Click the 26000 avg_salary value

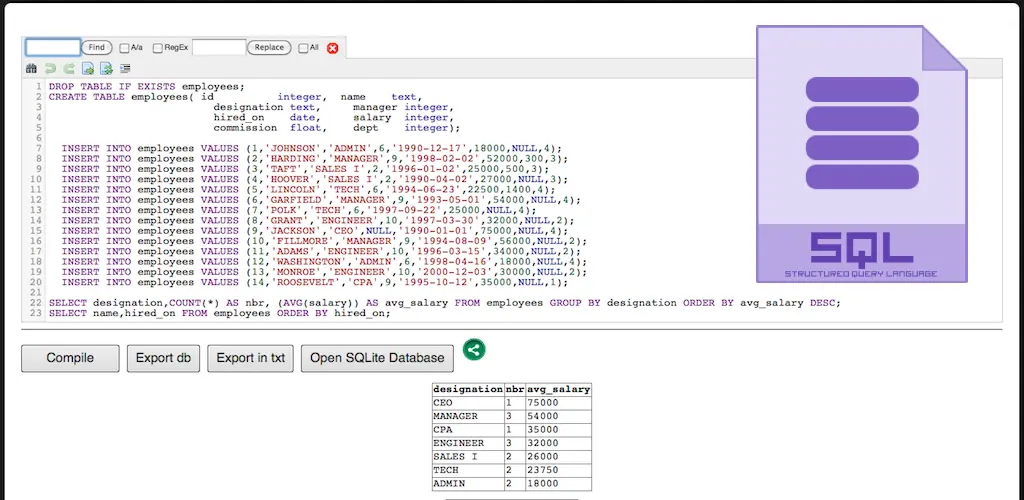coord(558,457)
